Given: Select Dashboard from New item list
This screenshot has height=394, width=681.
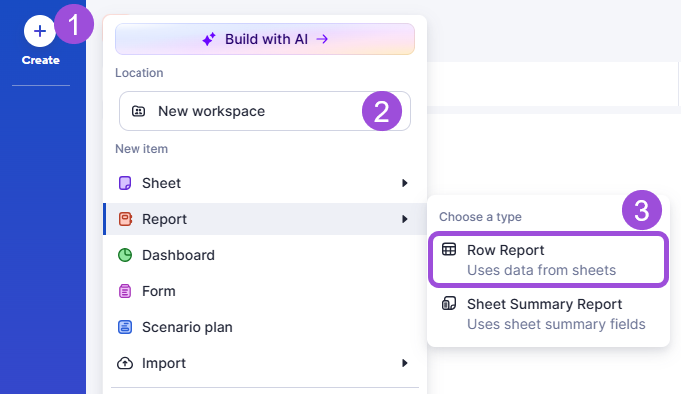Looking at the screenshot, I should pyautogui.click(x=264, y=255).
